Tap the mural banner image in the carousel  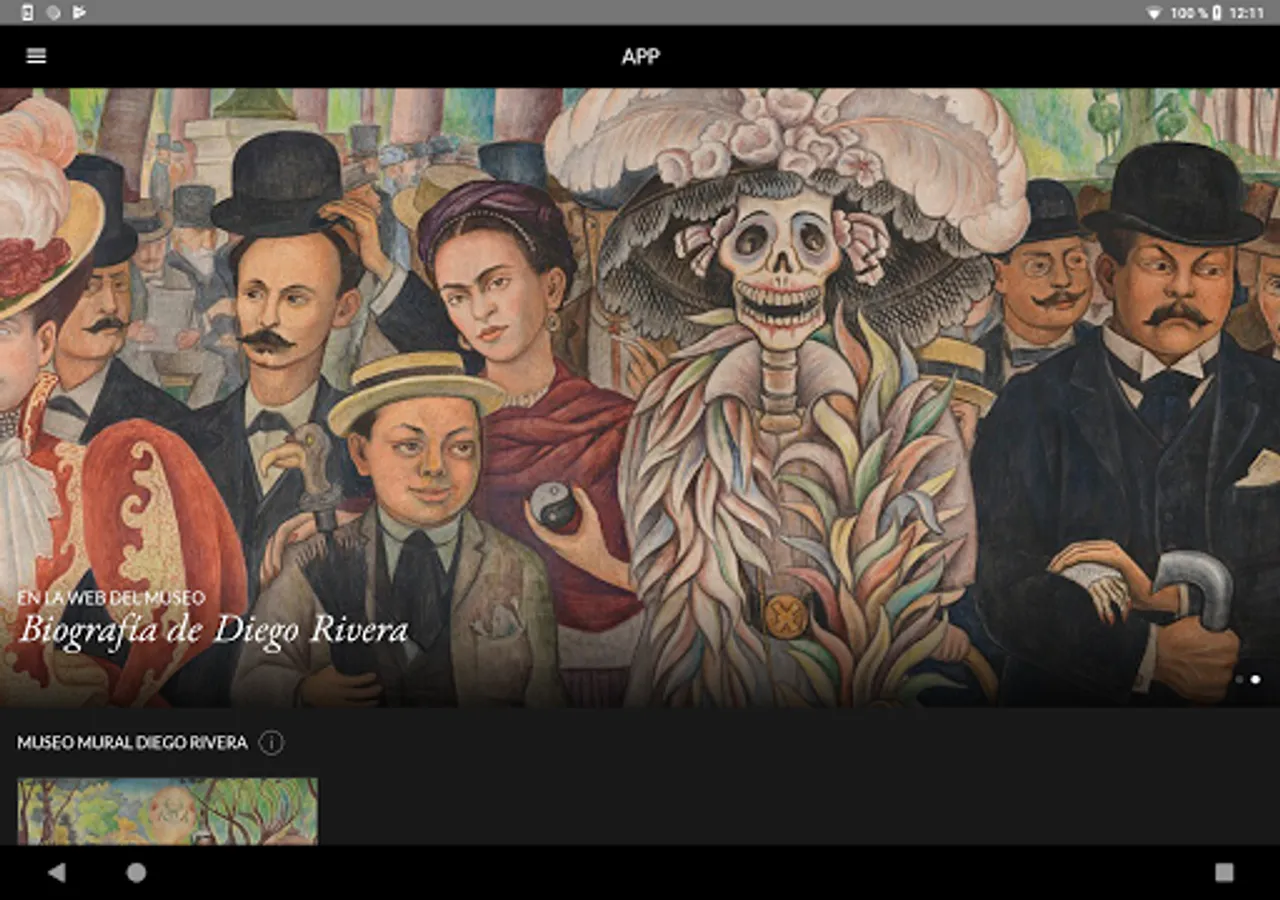(640, 397)
